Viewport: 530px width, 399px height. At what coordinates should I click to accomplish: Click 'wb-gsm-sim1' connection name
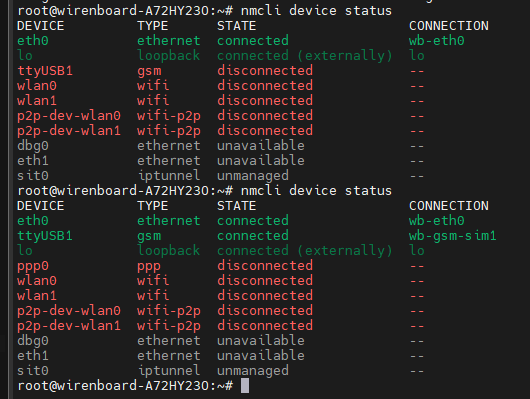pos(453,236)
